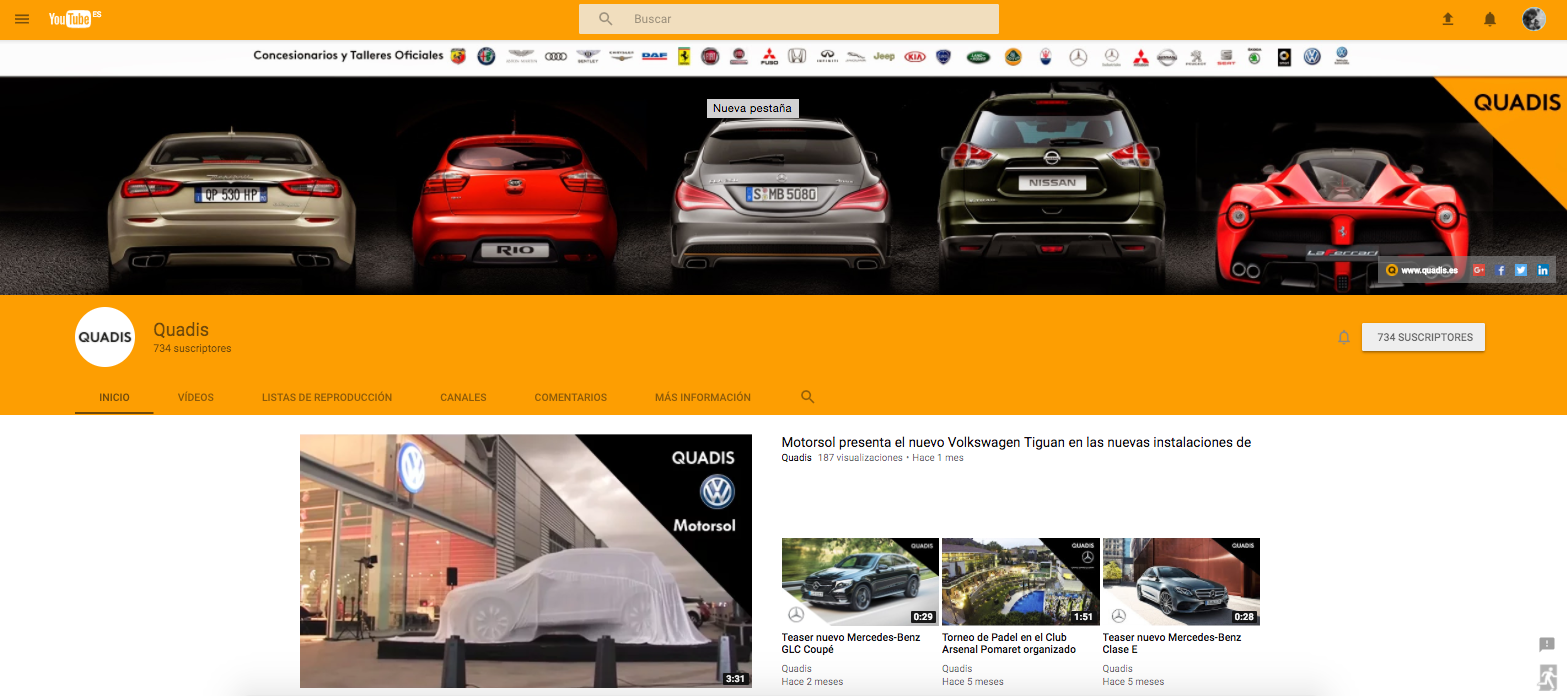Click '187 visualizaciones' text

click(x=860, y=458)
